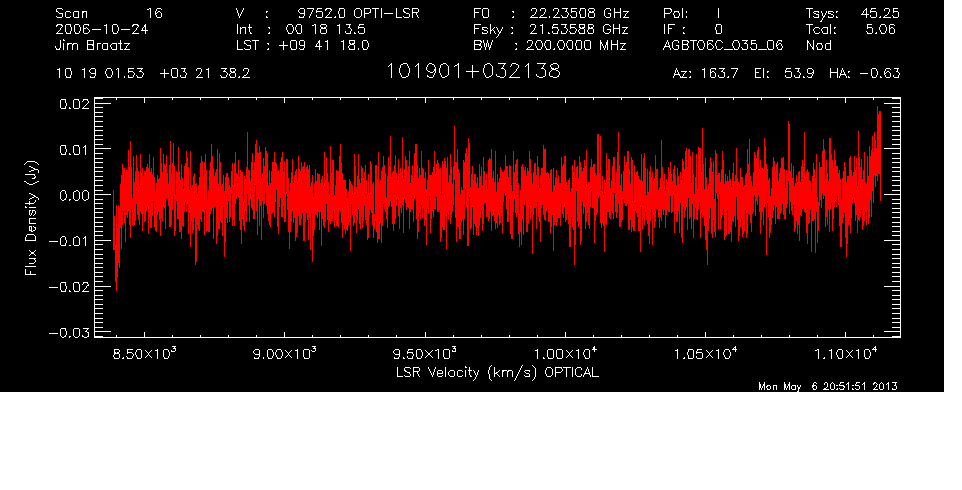Click bandwidth 200.0000 MHz
This screenshot has width=962, height=490.
pos(576,45)
